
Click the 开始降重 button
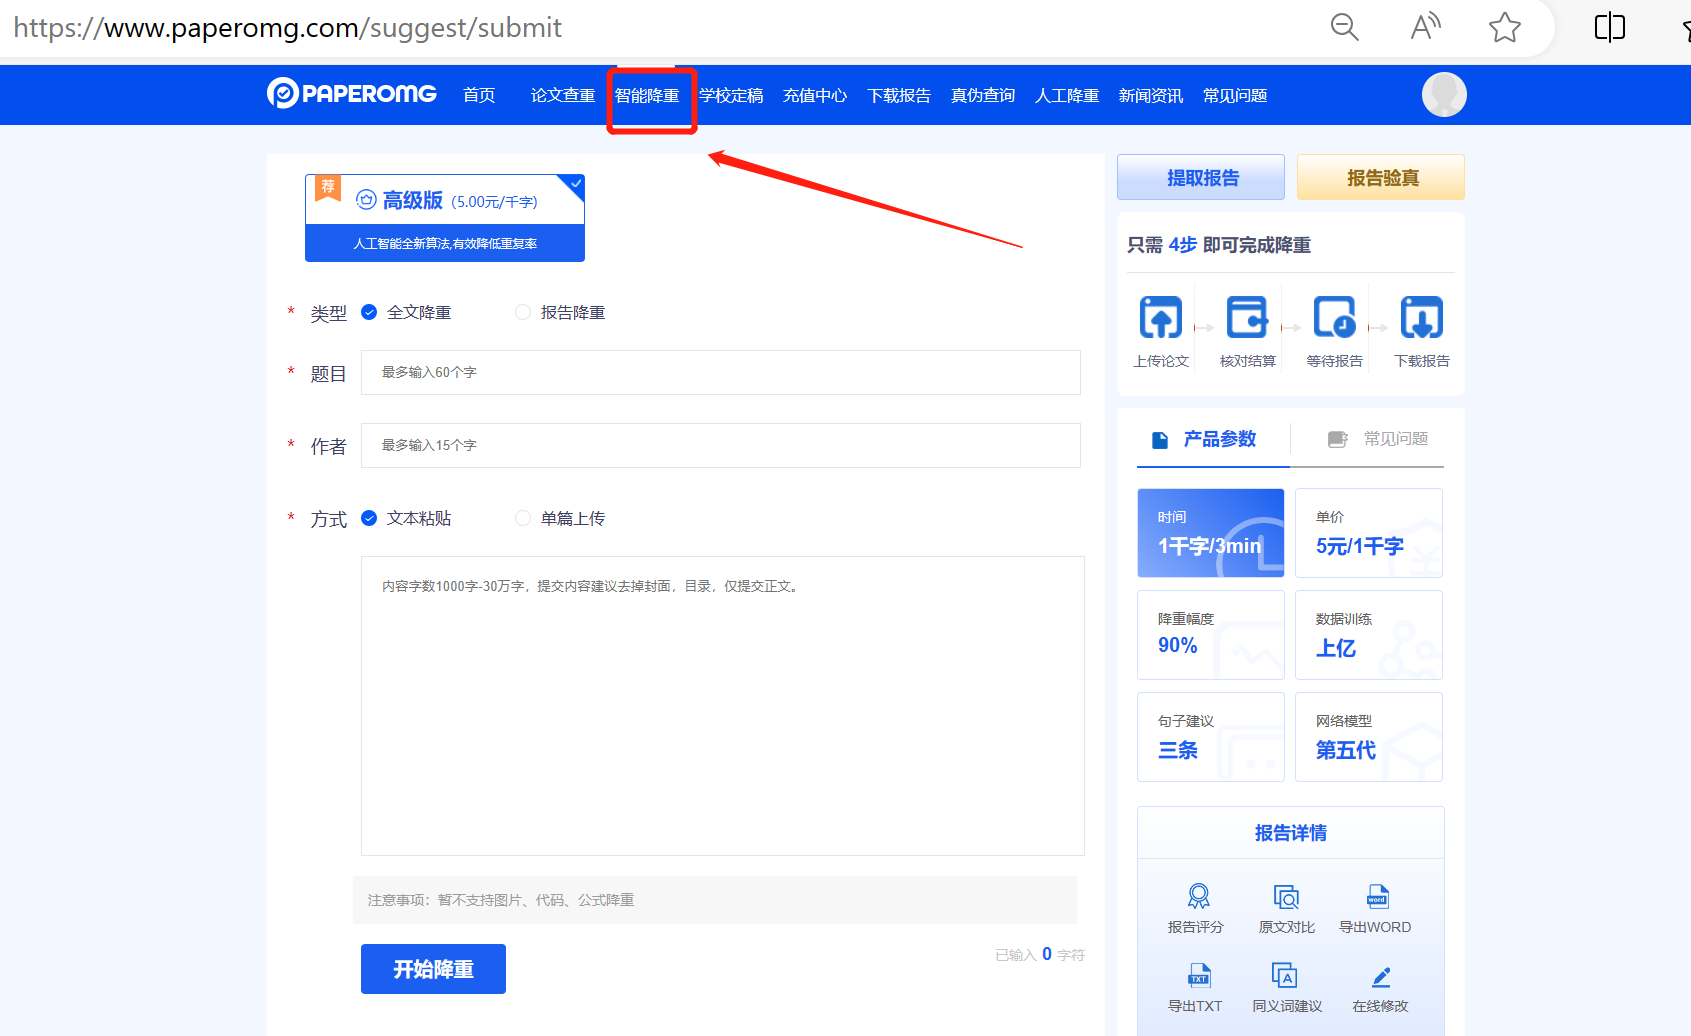[x=433, y=969]
